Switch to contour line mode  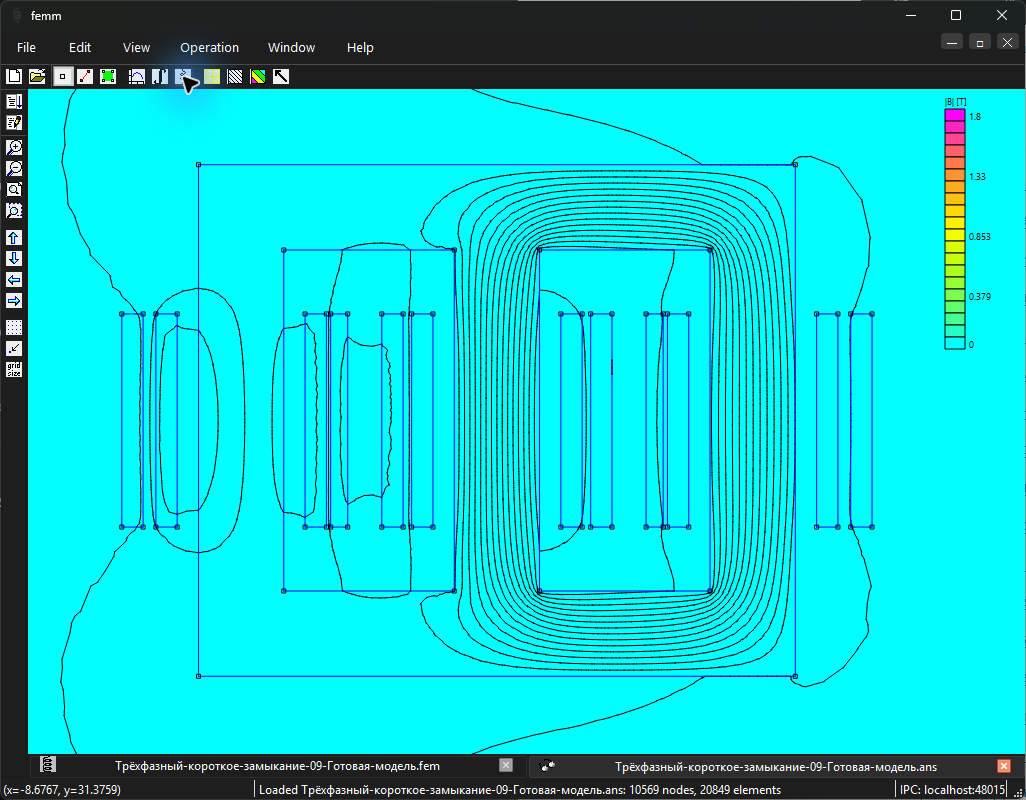tap(85, 77)
